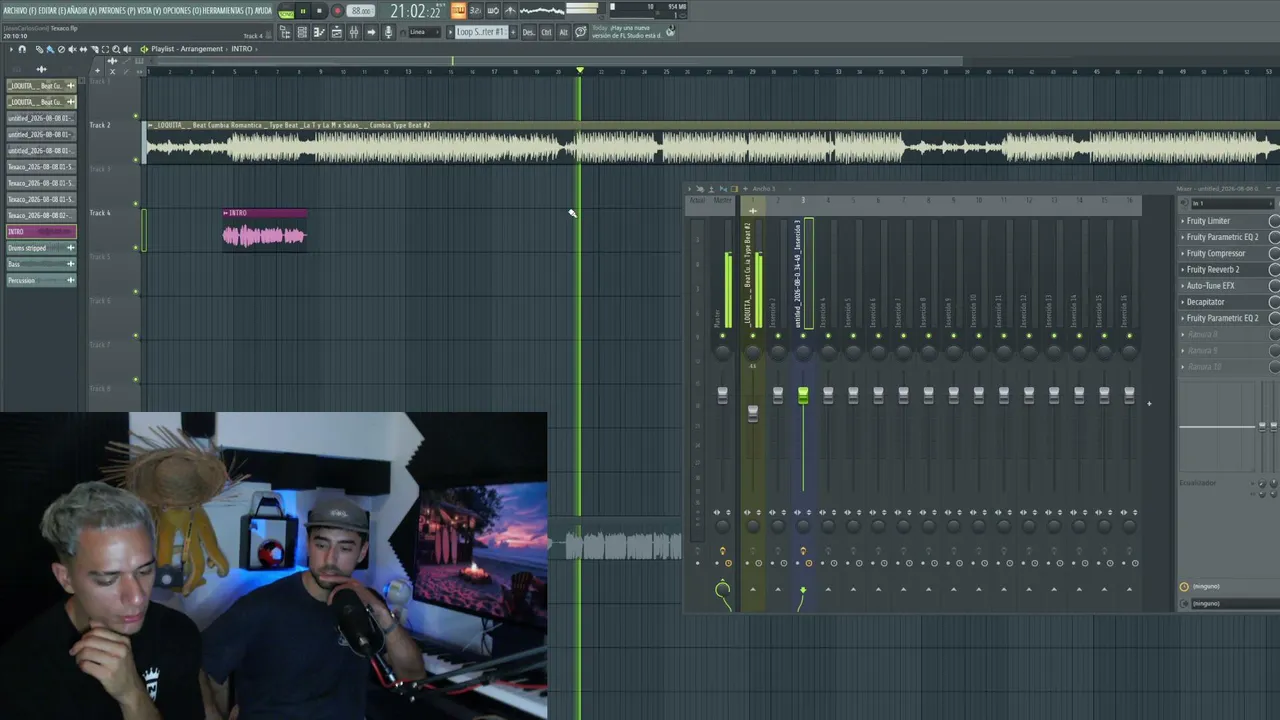This screenshot has height=720, width=1280.
Task: Expand the Decapitator slot arrow
Action: (1183, 302)
